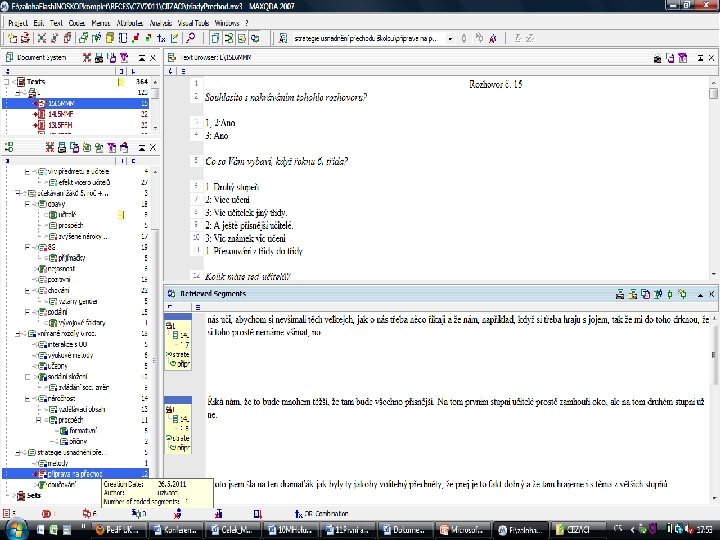
Task: Open the Visual Tools menu
Action: (193, 22)
